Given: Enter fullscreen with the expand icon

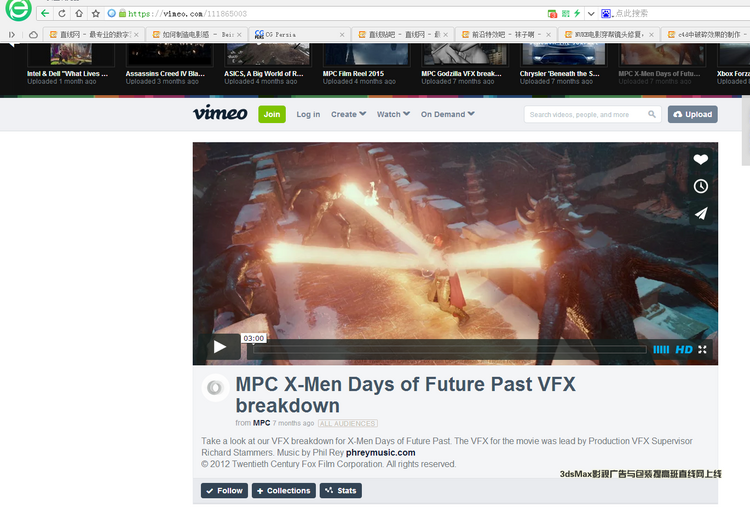Looking at the screenshot, I should 702,350.
